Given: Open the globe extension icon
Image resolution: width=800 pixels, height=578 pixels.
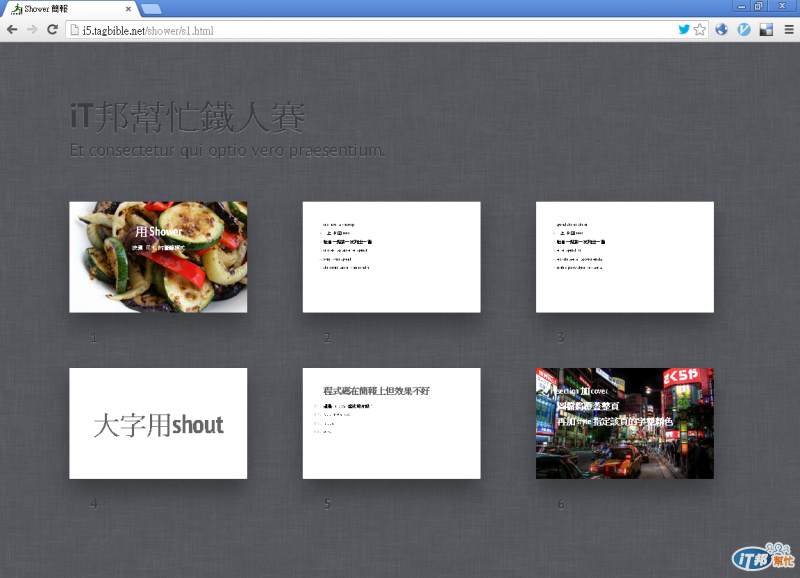Looking at the screenshot, I should (721, 30).
